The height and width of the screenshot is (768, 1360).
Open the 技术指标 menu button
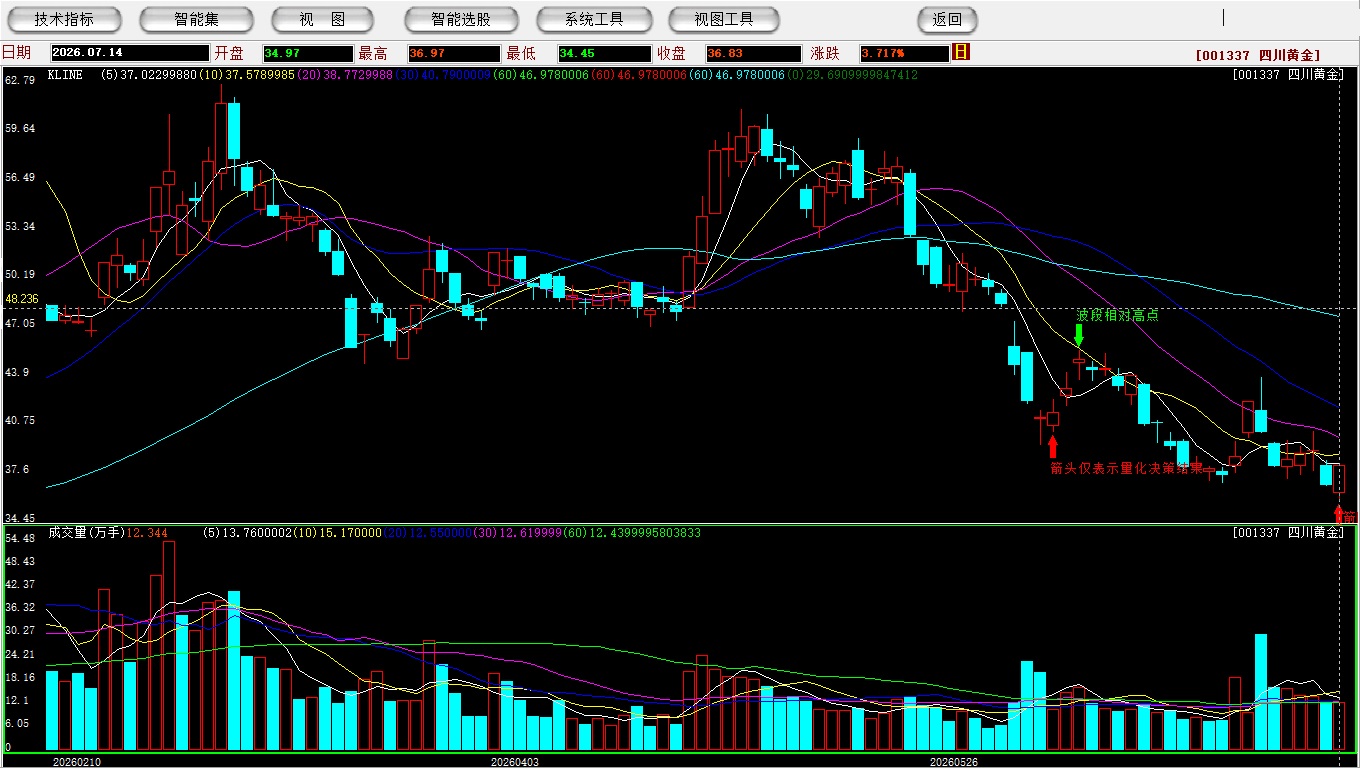pos(64,19)
